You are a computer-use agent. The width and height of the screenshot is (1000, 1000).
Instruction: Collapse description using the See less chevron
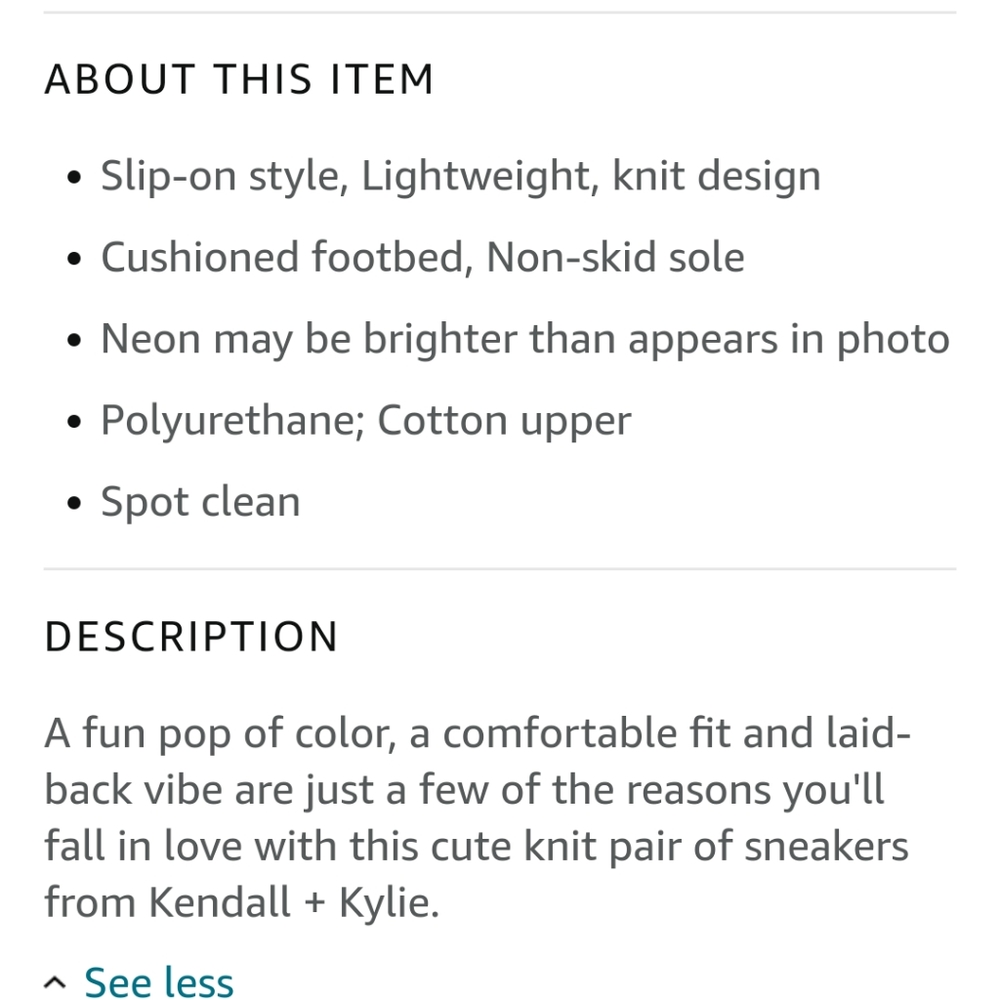(x=55, y=980)
